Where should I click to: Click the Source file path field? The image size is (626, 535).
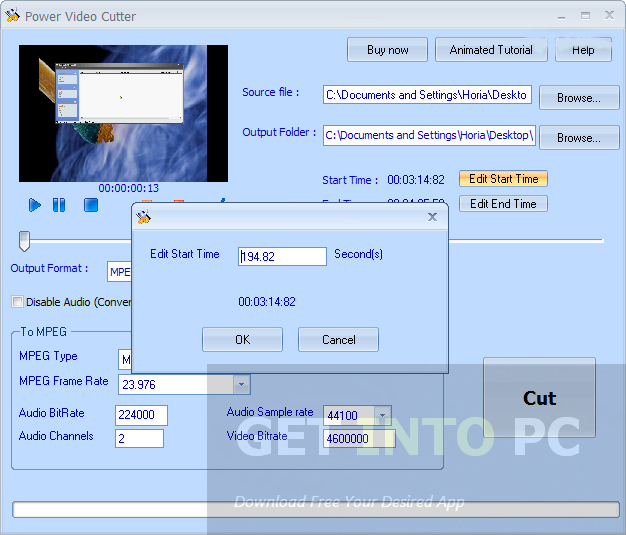coord(427,95)
